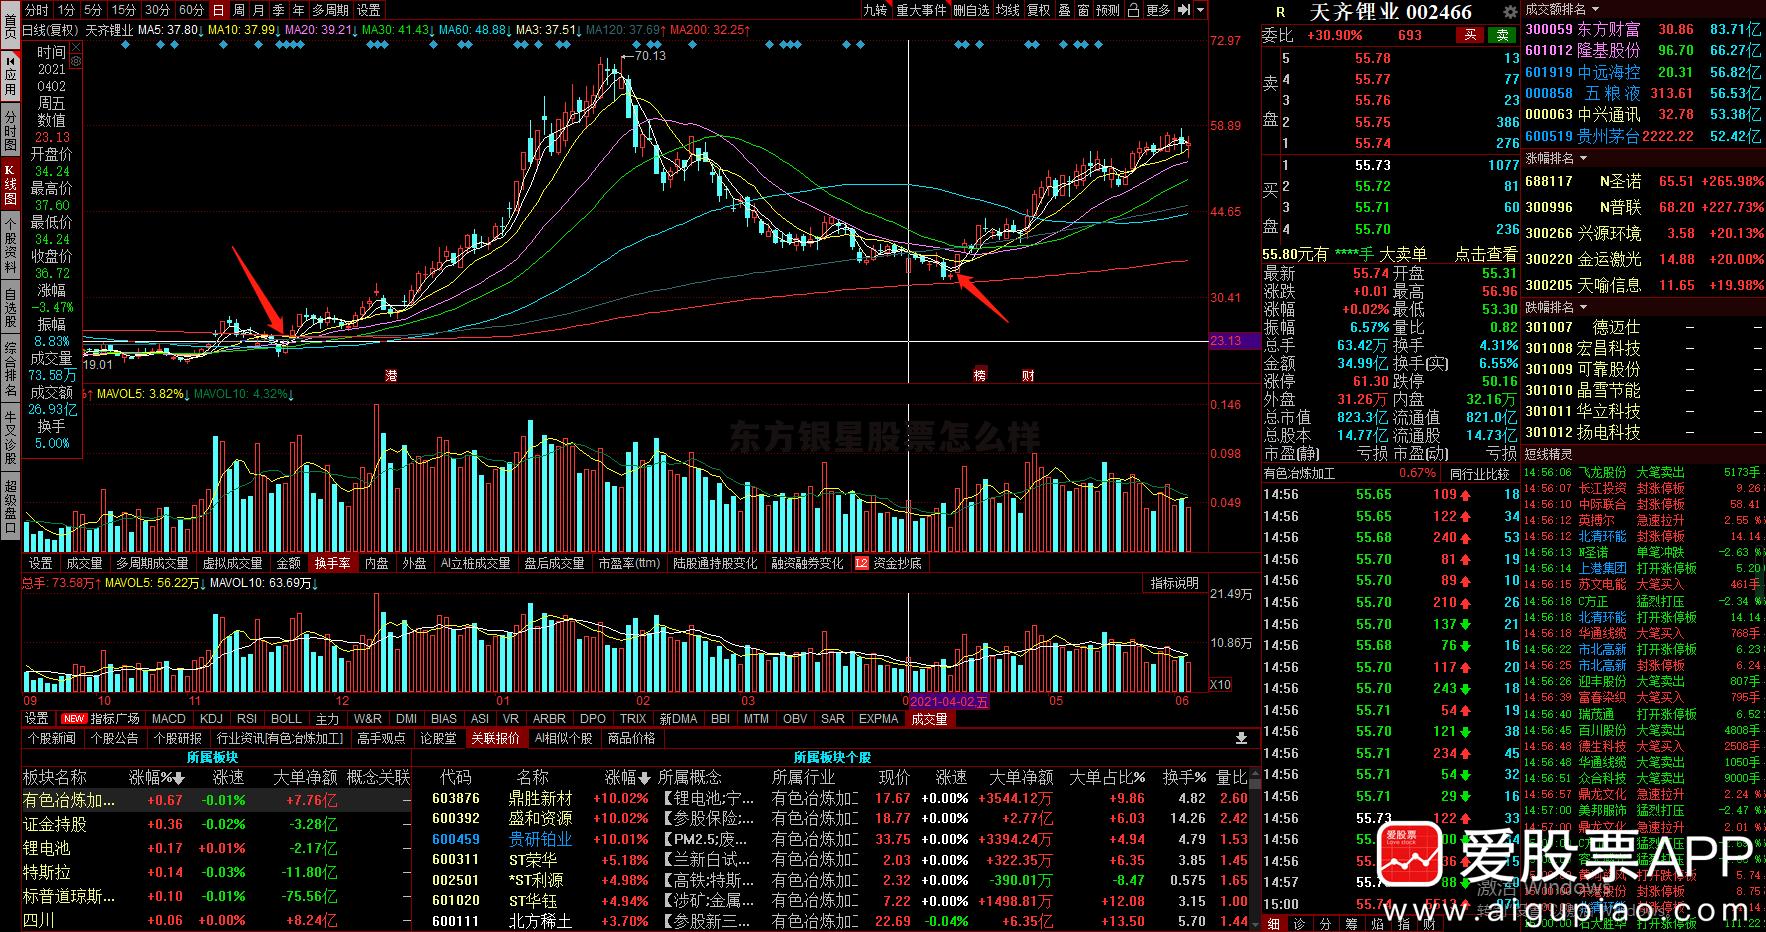Toggle 复权 price adjustment
The height and width of the screenshot is (932, 1766).
coord(1039,10)
